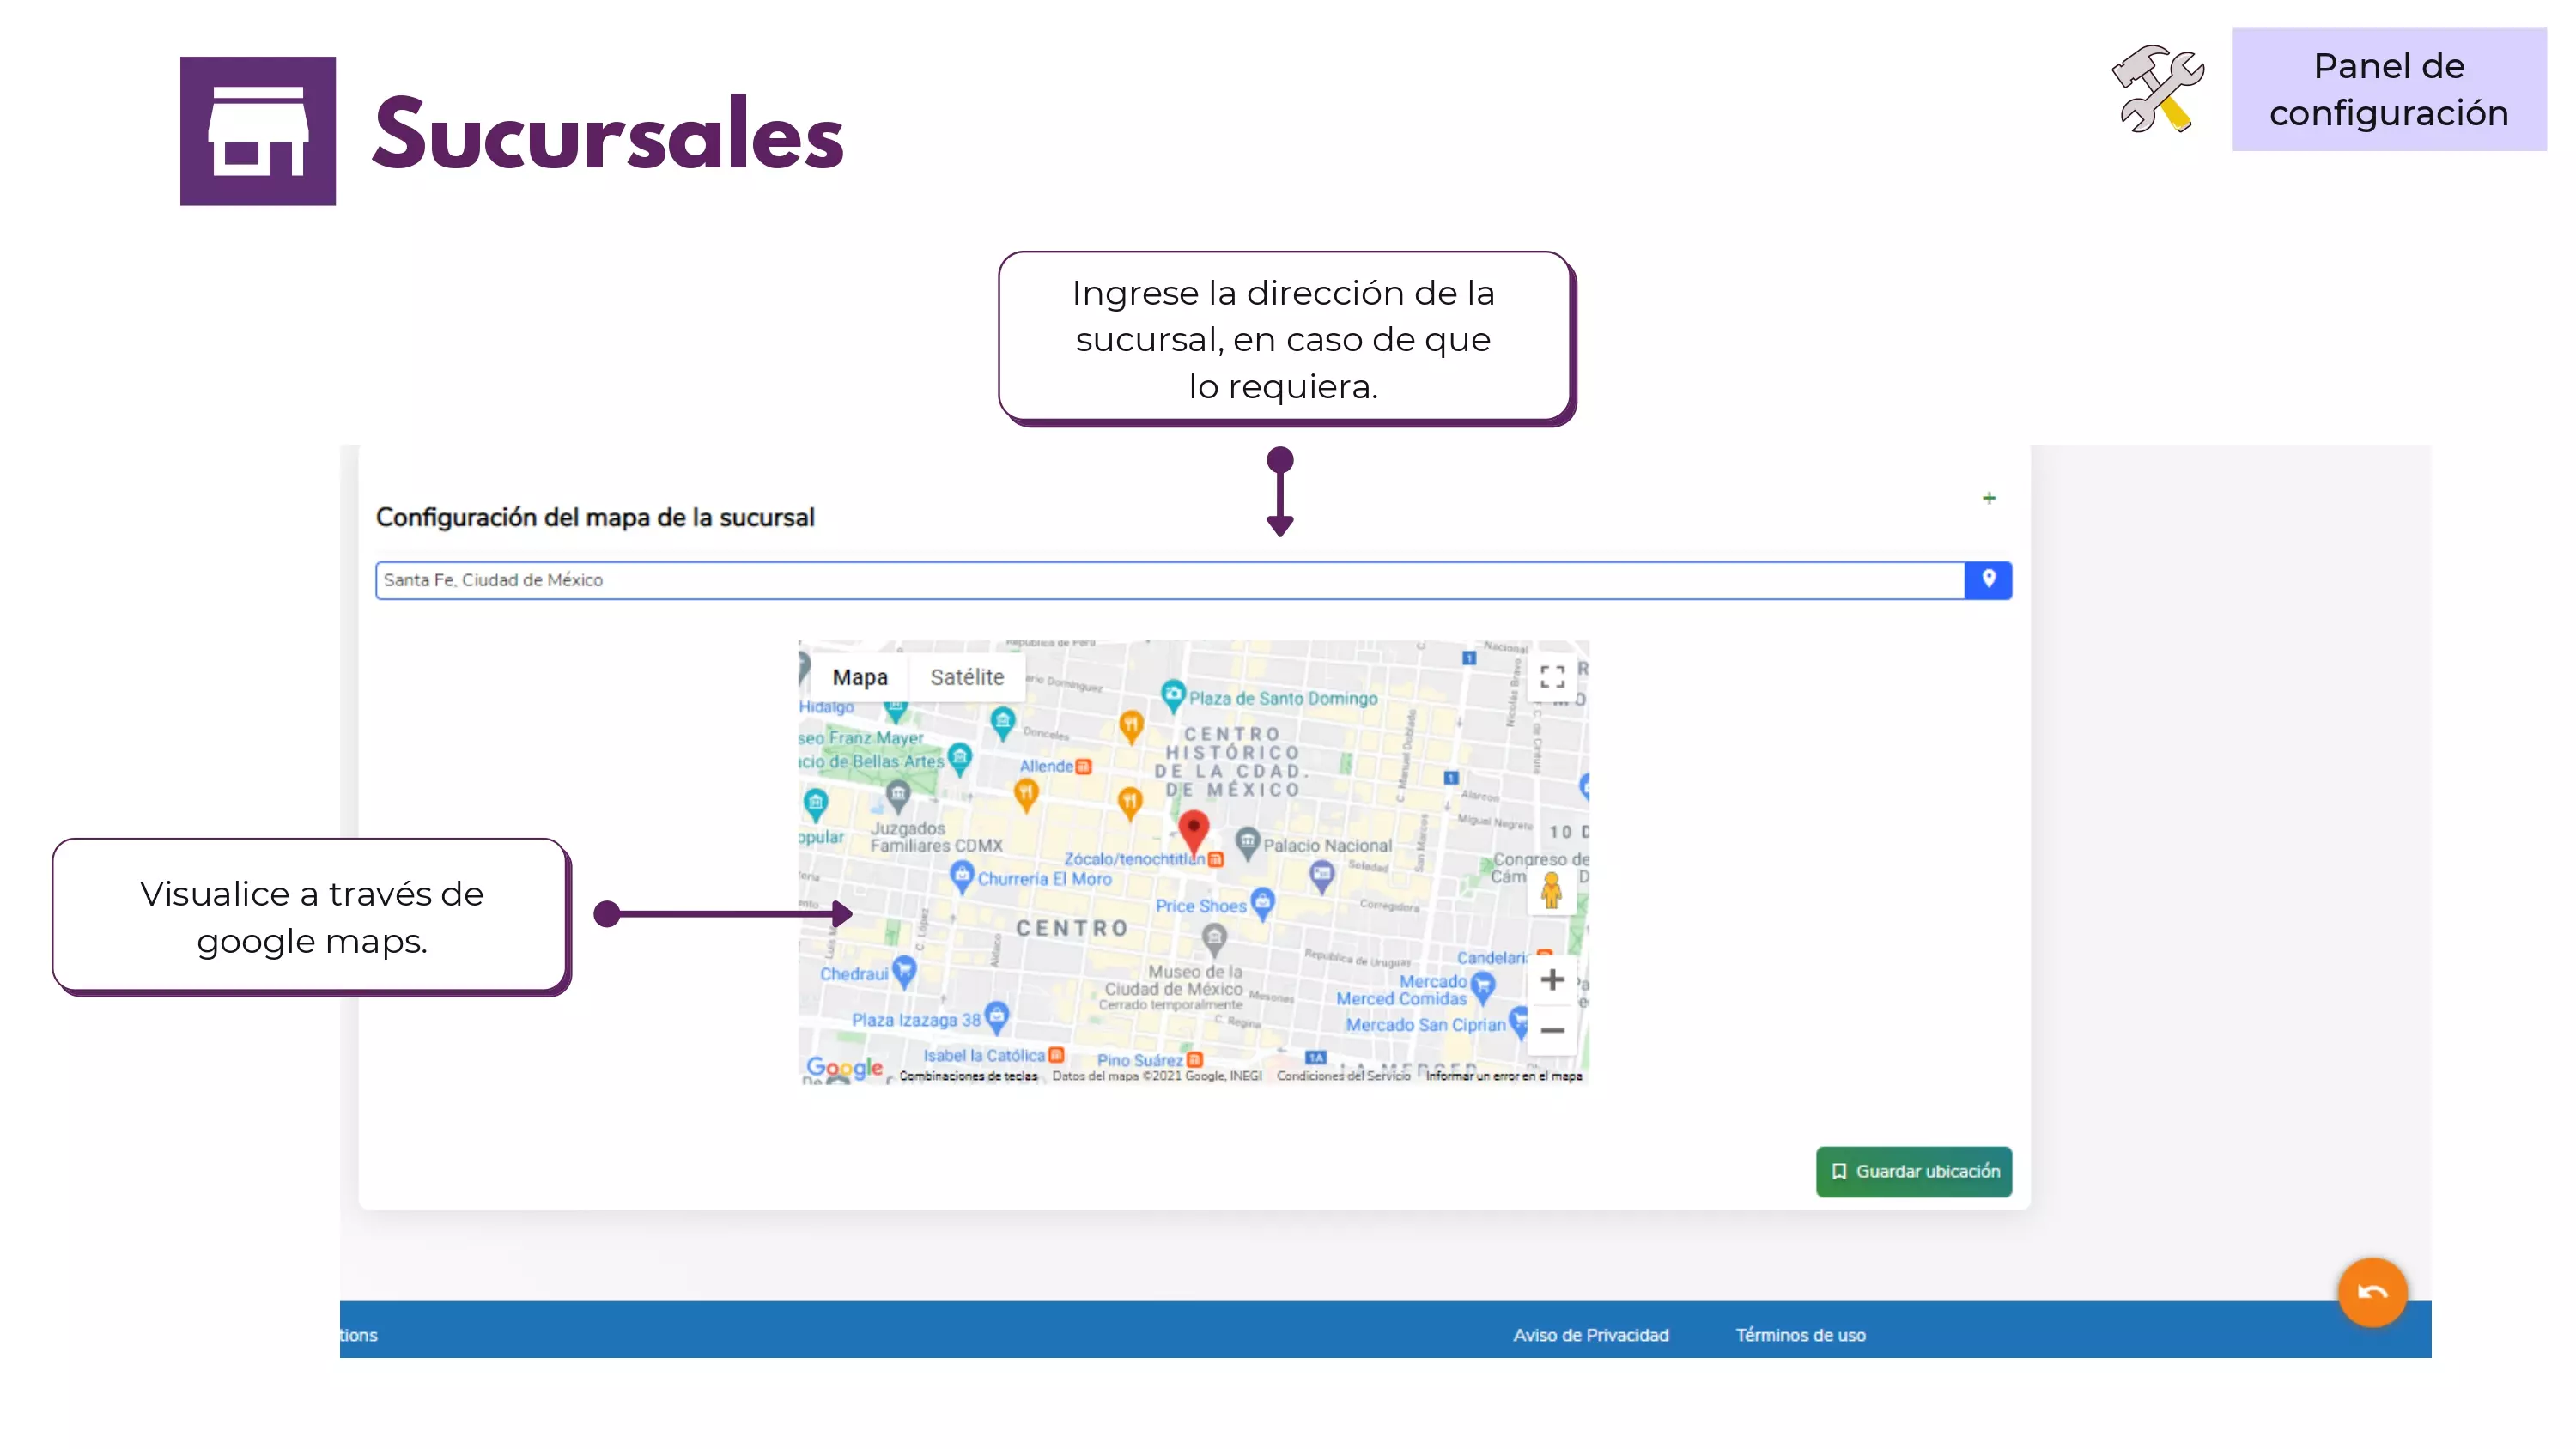Click Churrería El Moro map marker
This screenshot has height=1449, width=2576.
(x=961, y=876)
